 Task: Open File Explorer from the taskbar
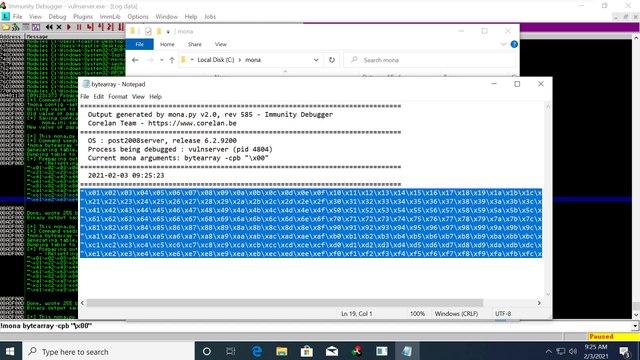282,351
